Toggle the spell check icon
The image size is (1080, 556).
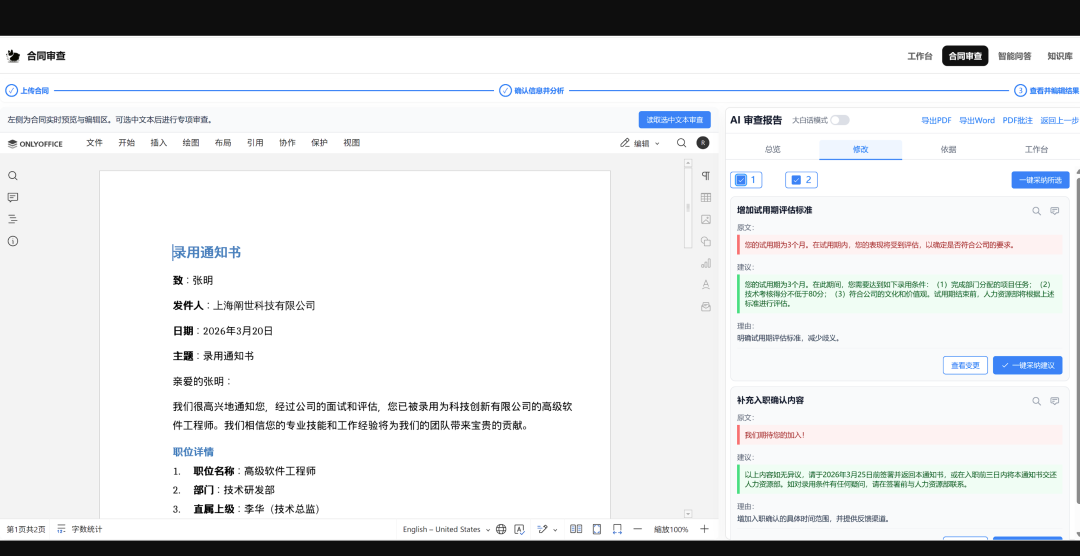(x=520, y=529)
